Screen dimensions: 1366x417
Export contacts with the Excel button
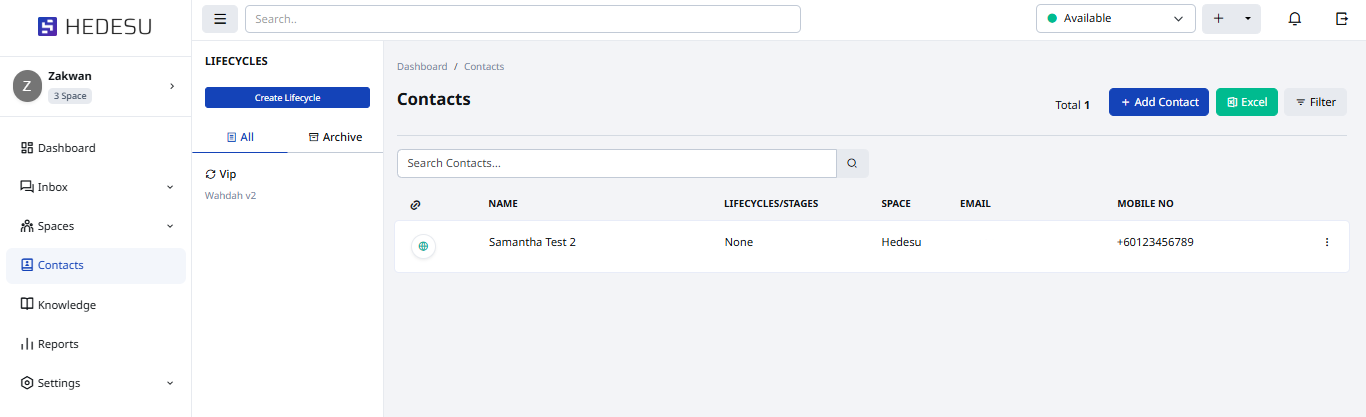coord(1246,102)
